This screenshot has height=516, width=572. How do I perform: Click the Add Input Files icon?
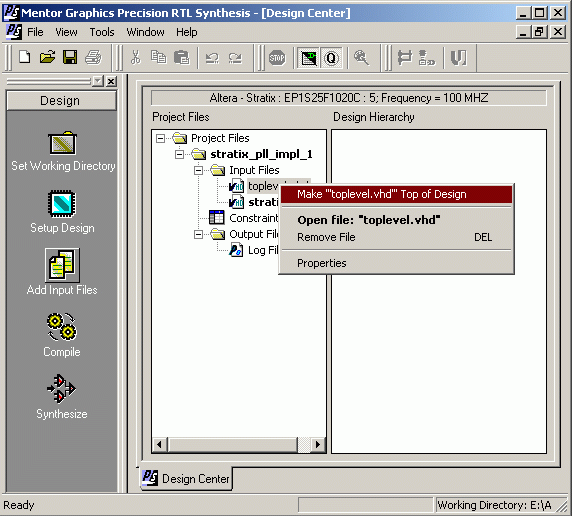tap(62, 265)
